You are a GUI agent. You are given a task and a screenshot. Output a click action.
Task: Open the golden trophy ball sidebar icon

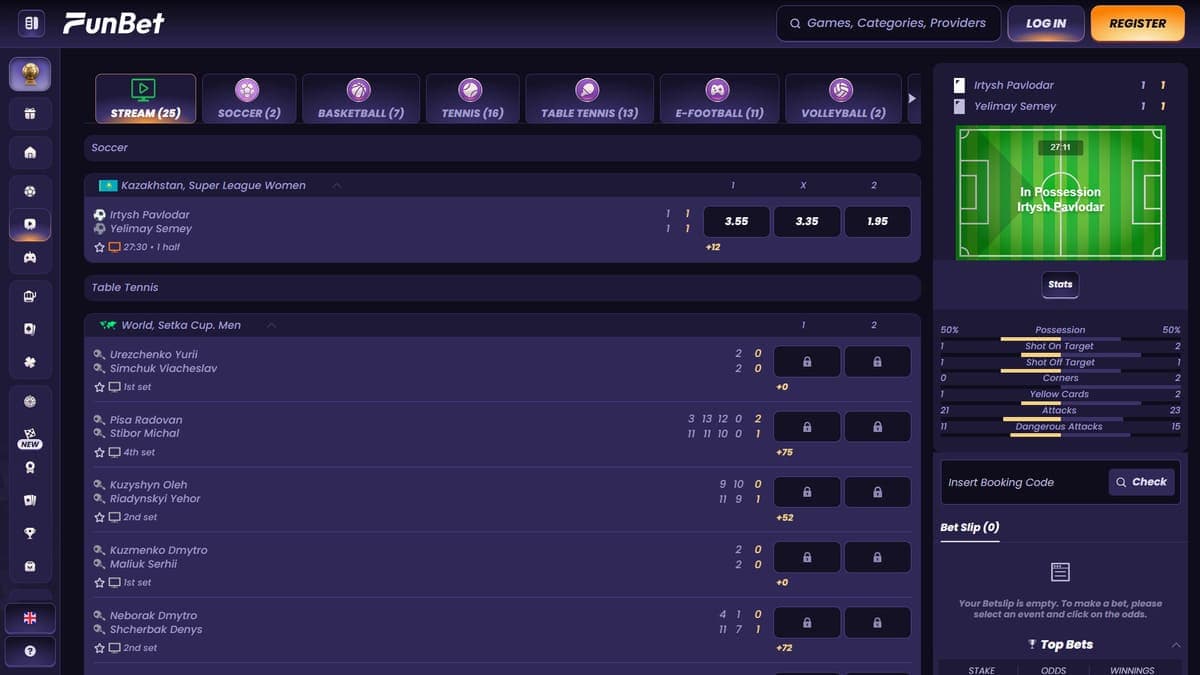click(30, 73)
